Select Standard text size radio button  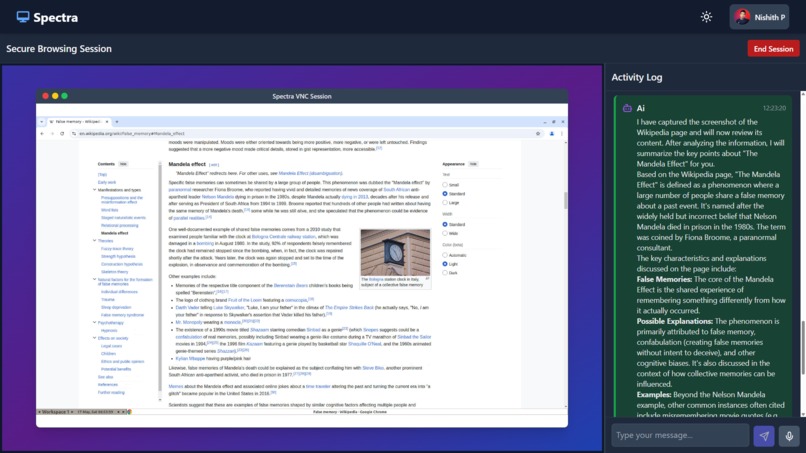tap(445, 194)
